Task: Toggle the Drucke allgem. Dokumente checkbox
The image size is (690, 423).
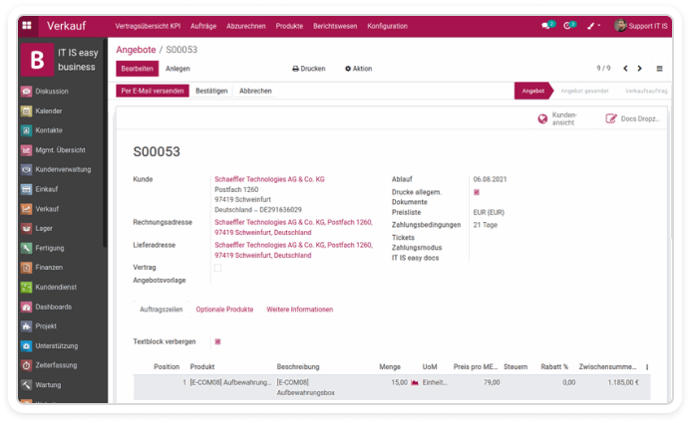Action: (477, 192)
